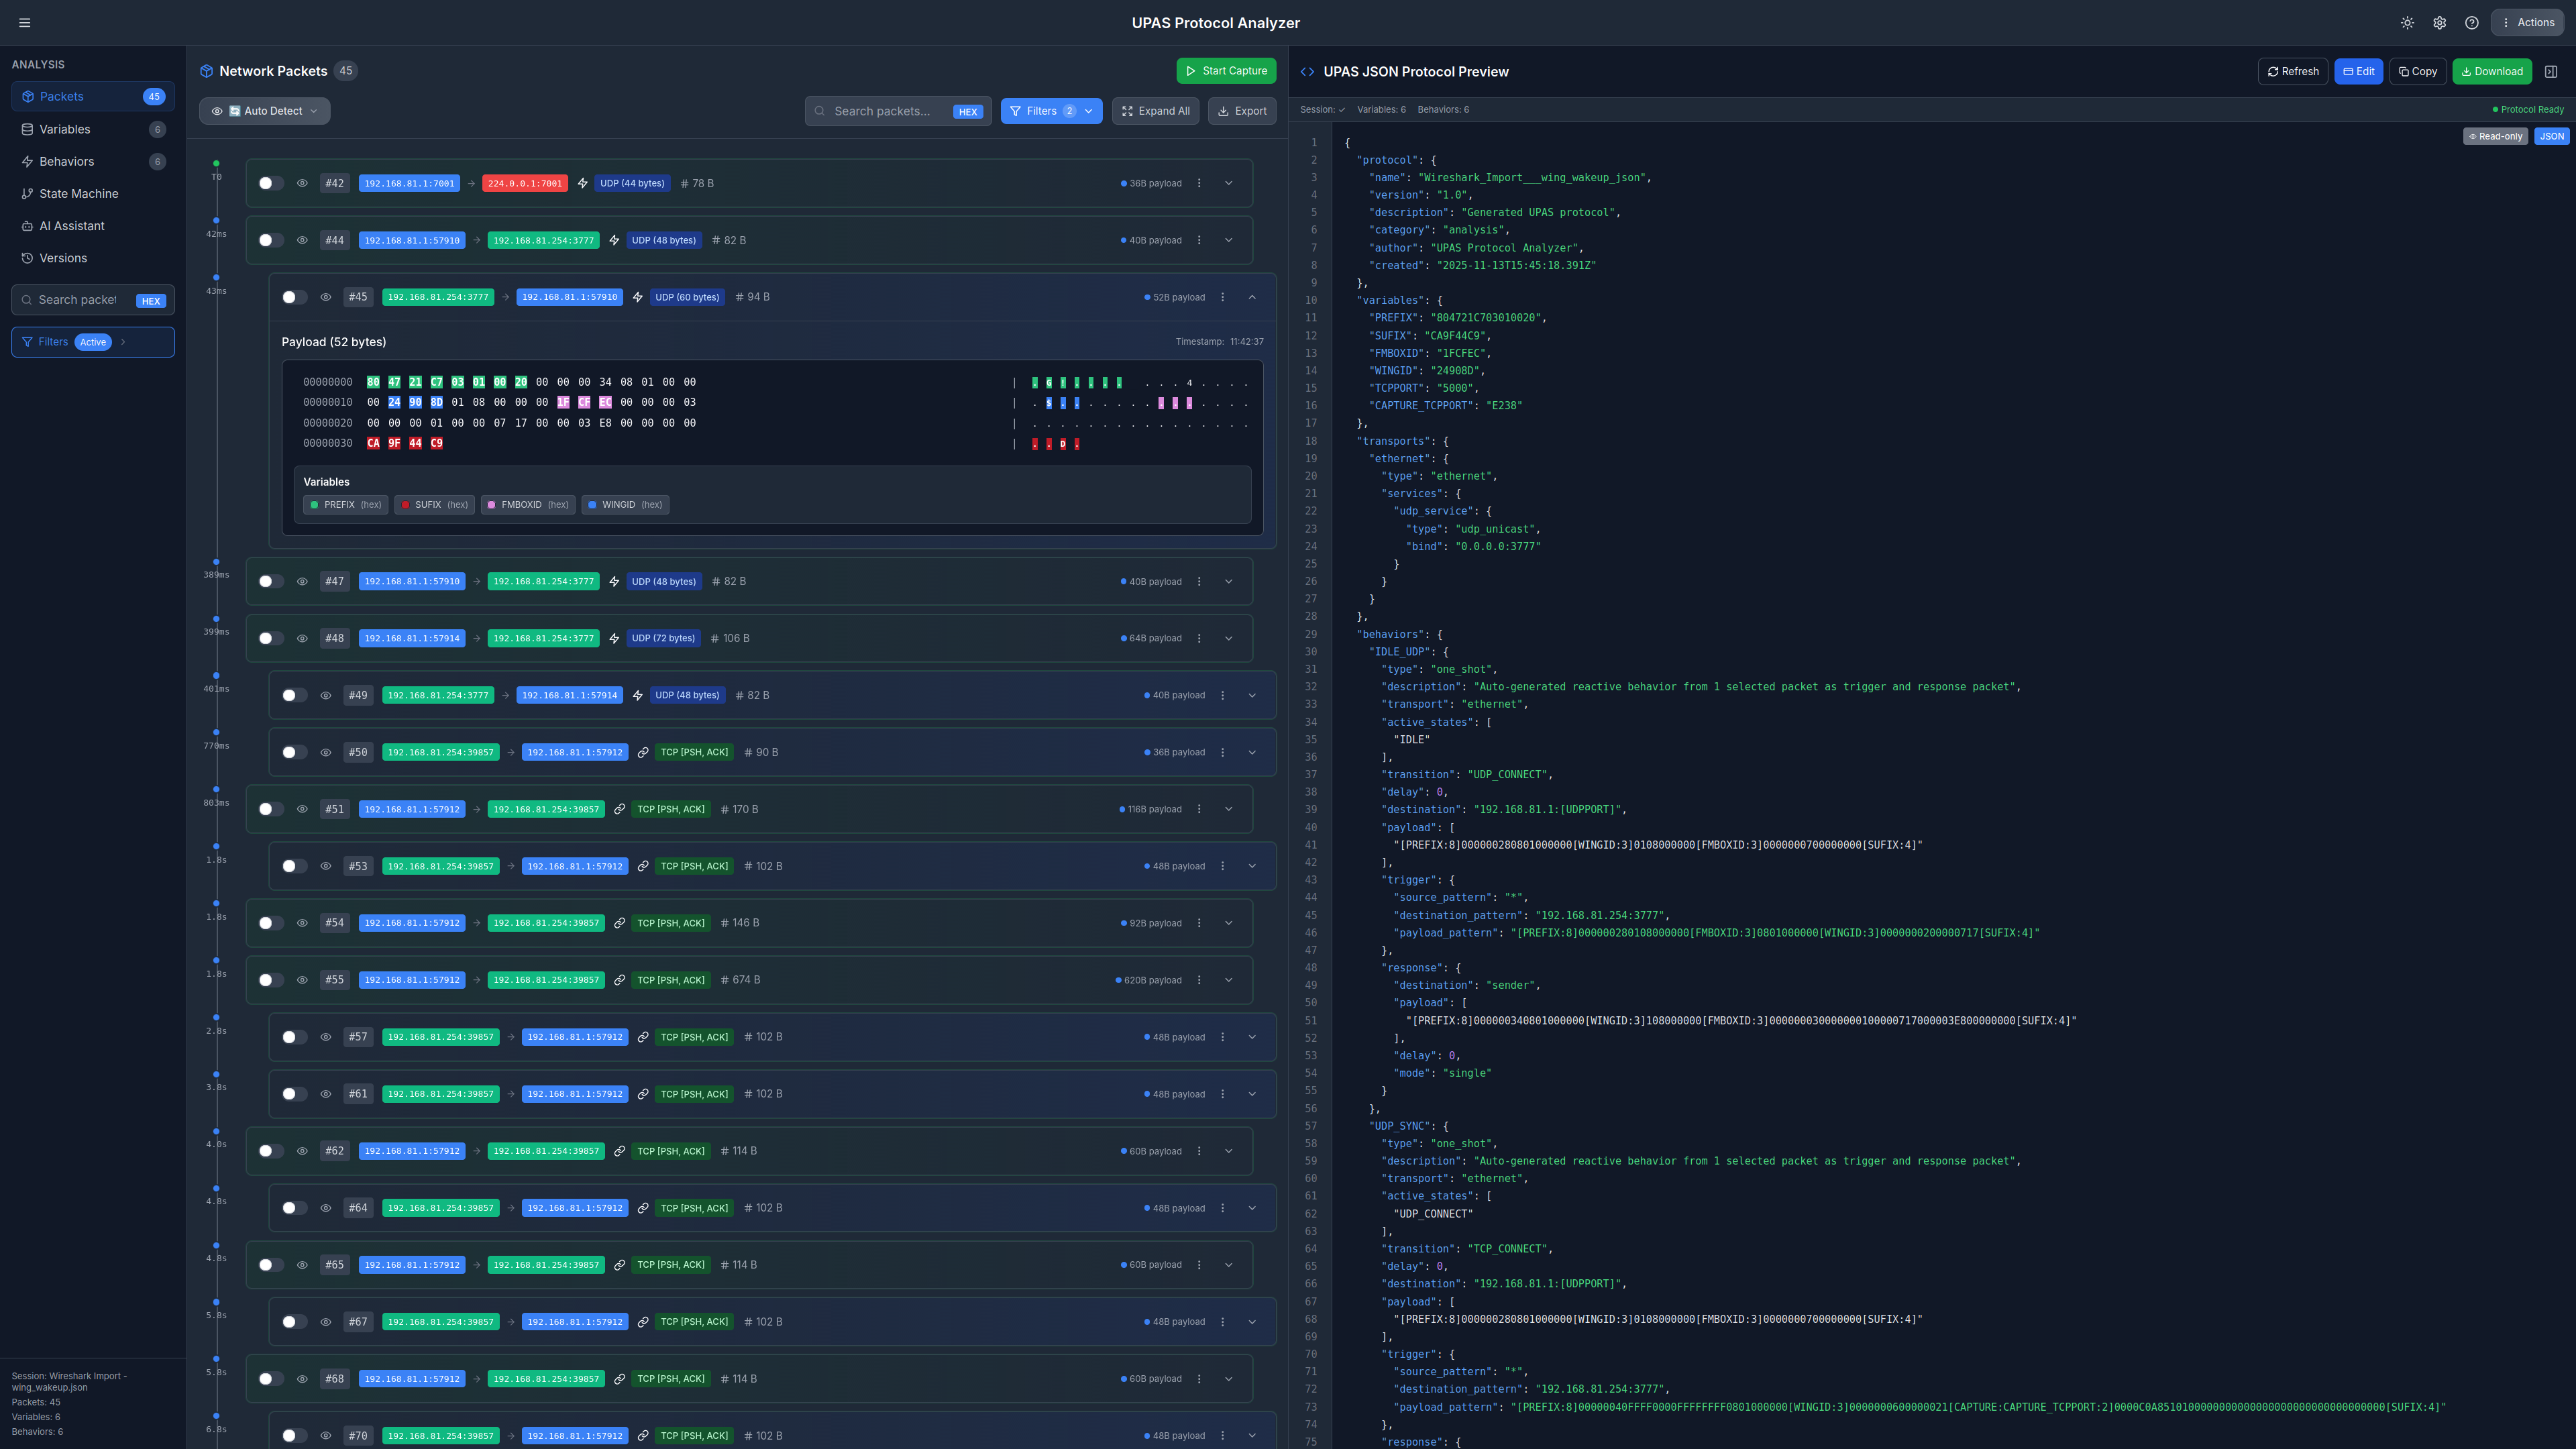Click the HEX badge in packet search

pyautogui.click(x=967, y=112)
